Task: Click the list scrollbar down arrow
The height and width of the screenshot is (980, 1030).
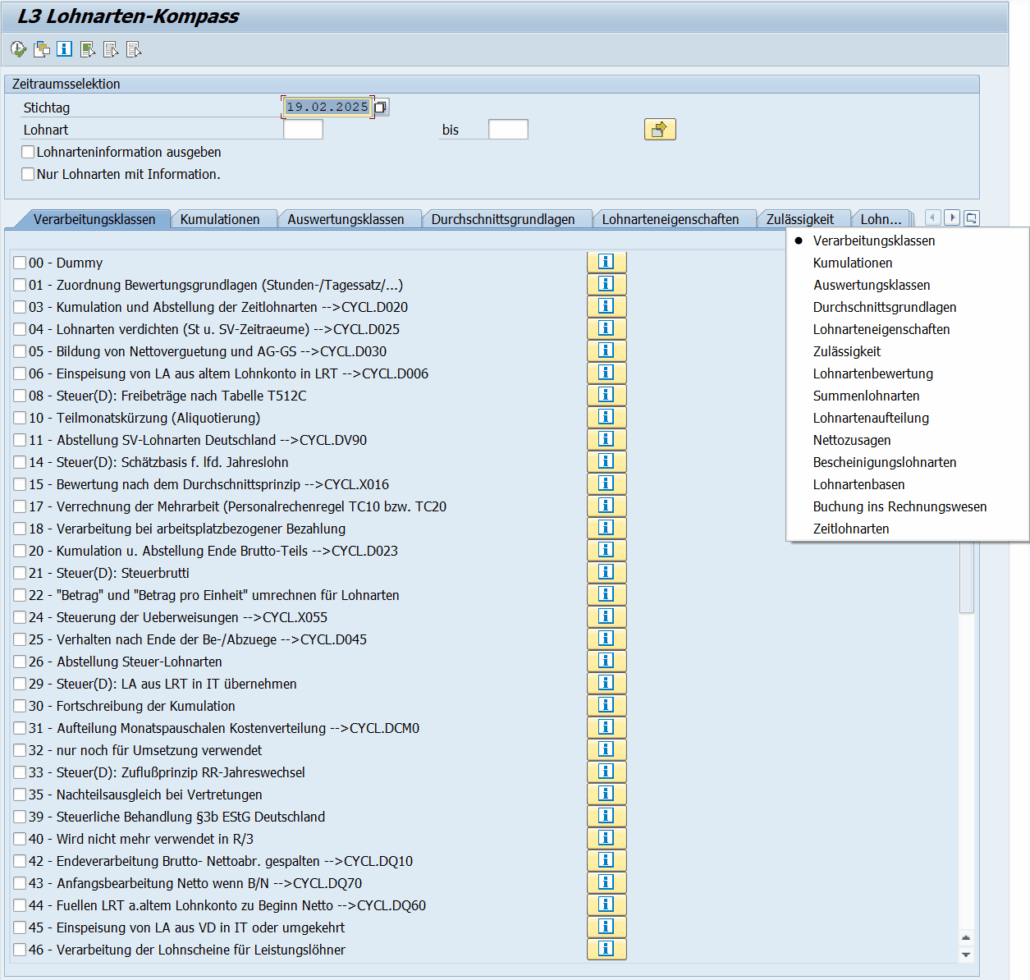Action: (x=966, y=954)
